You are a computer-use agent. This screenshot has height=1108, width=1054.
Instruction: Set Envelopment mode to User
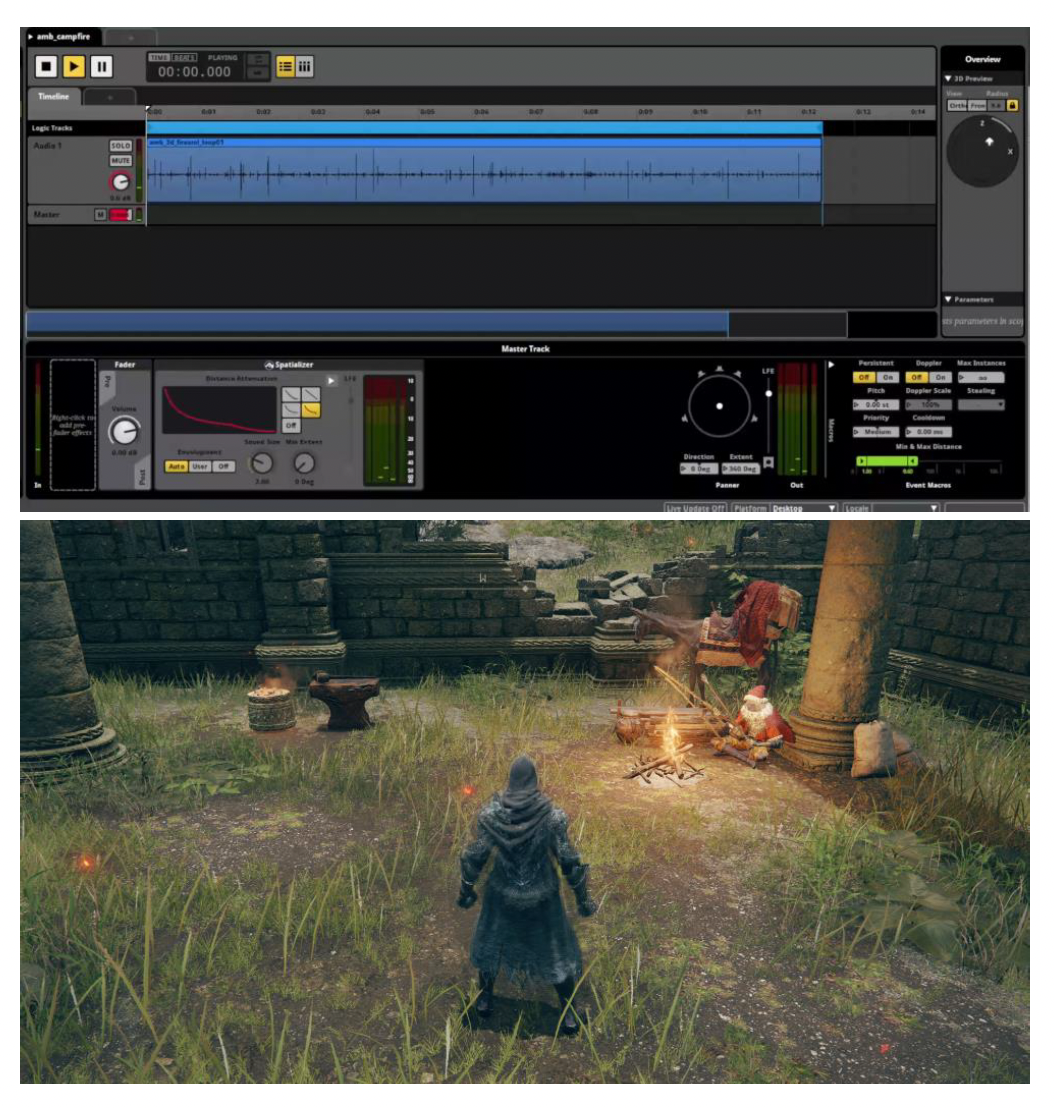tap(200, 466)
